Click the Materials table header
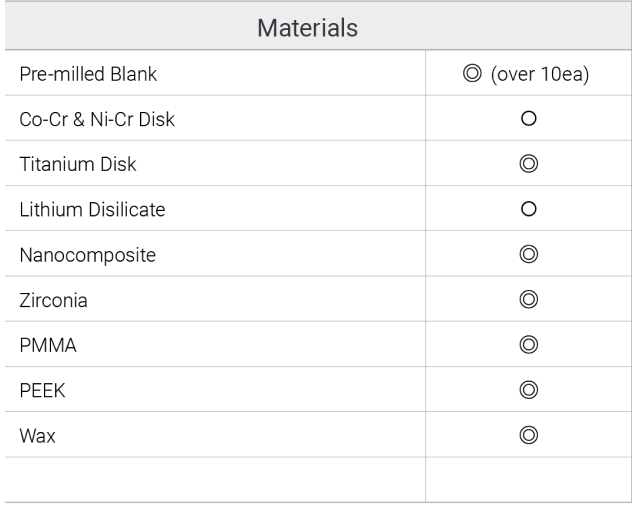The image size is (632, 519). (308, 28)
